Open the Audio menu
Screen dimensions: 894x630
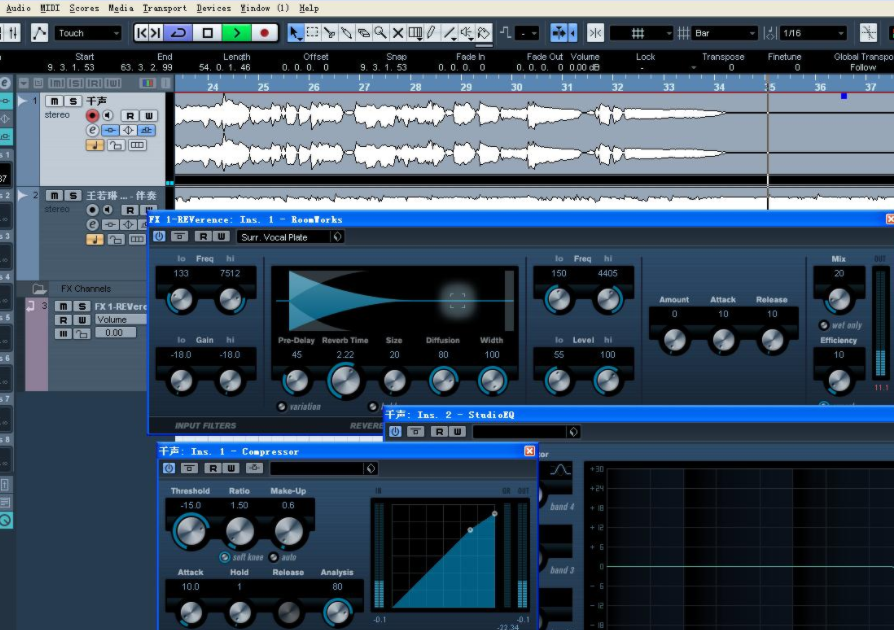[x=18, y=8]
